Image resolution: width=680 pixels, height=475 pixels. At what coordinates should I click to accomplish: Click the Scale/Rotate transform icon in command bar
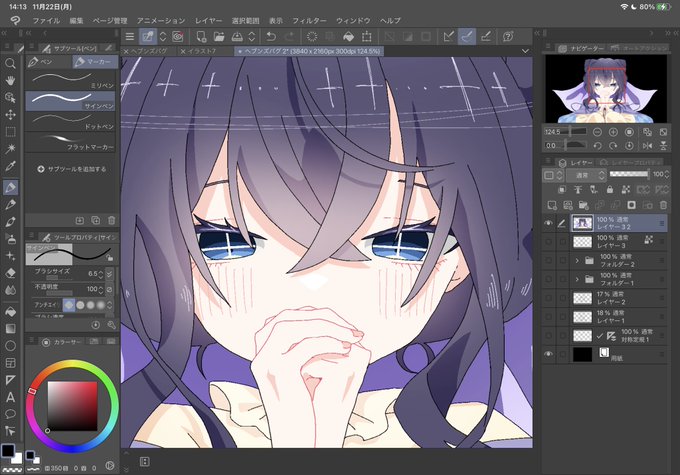pyautogui.click(x=366, y=36)
